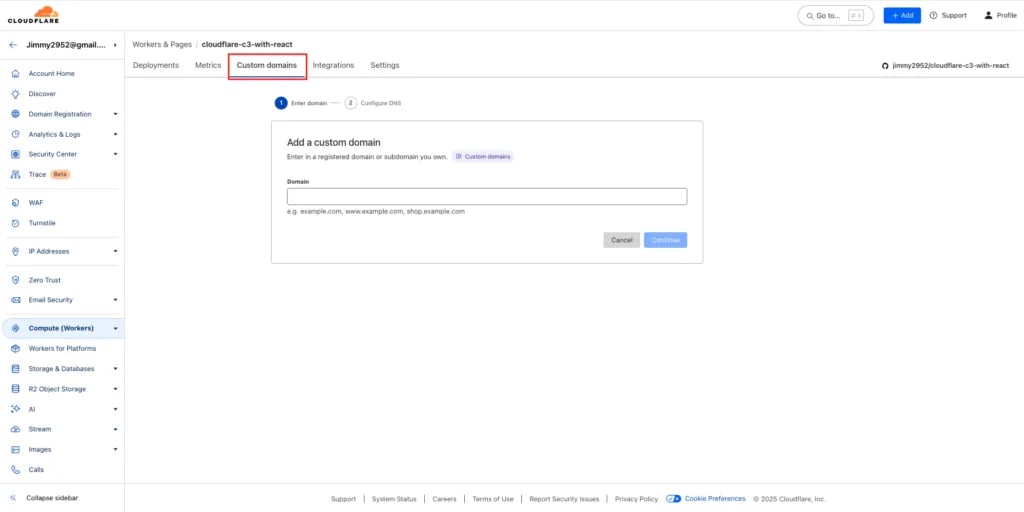
Task: Collapse the Compute (Workers) arrow
Action: 116,328
